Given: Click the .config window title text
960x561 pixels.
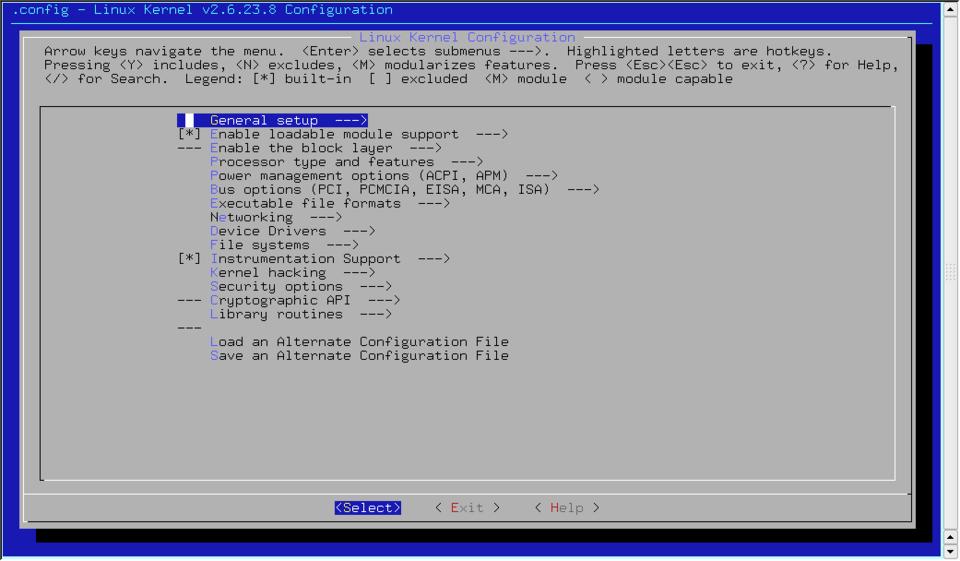Looking at the screenshot, I should pyautogui.click(x=203, y=10).
